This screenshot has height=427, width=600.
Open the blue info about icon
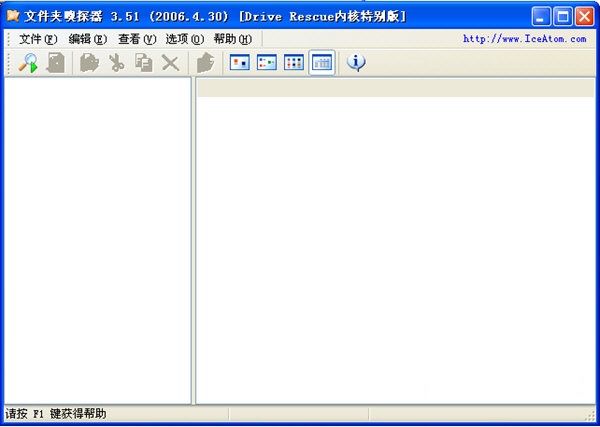[356, 62]
